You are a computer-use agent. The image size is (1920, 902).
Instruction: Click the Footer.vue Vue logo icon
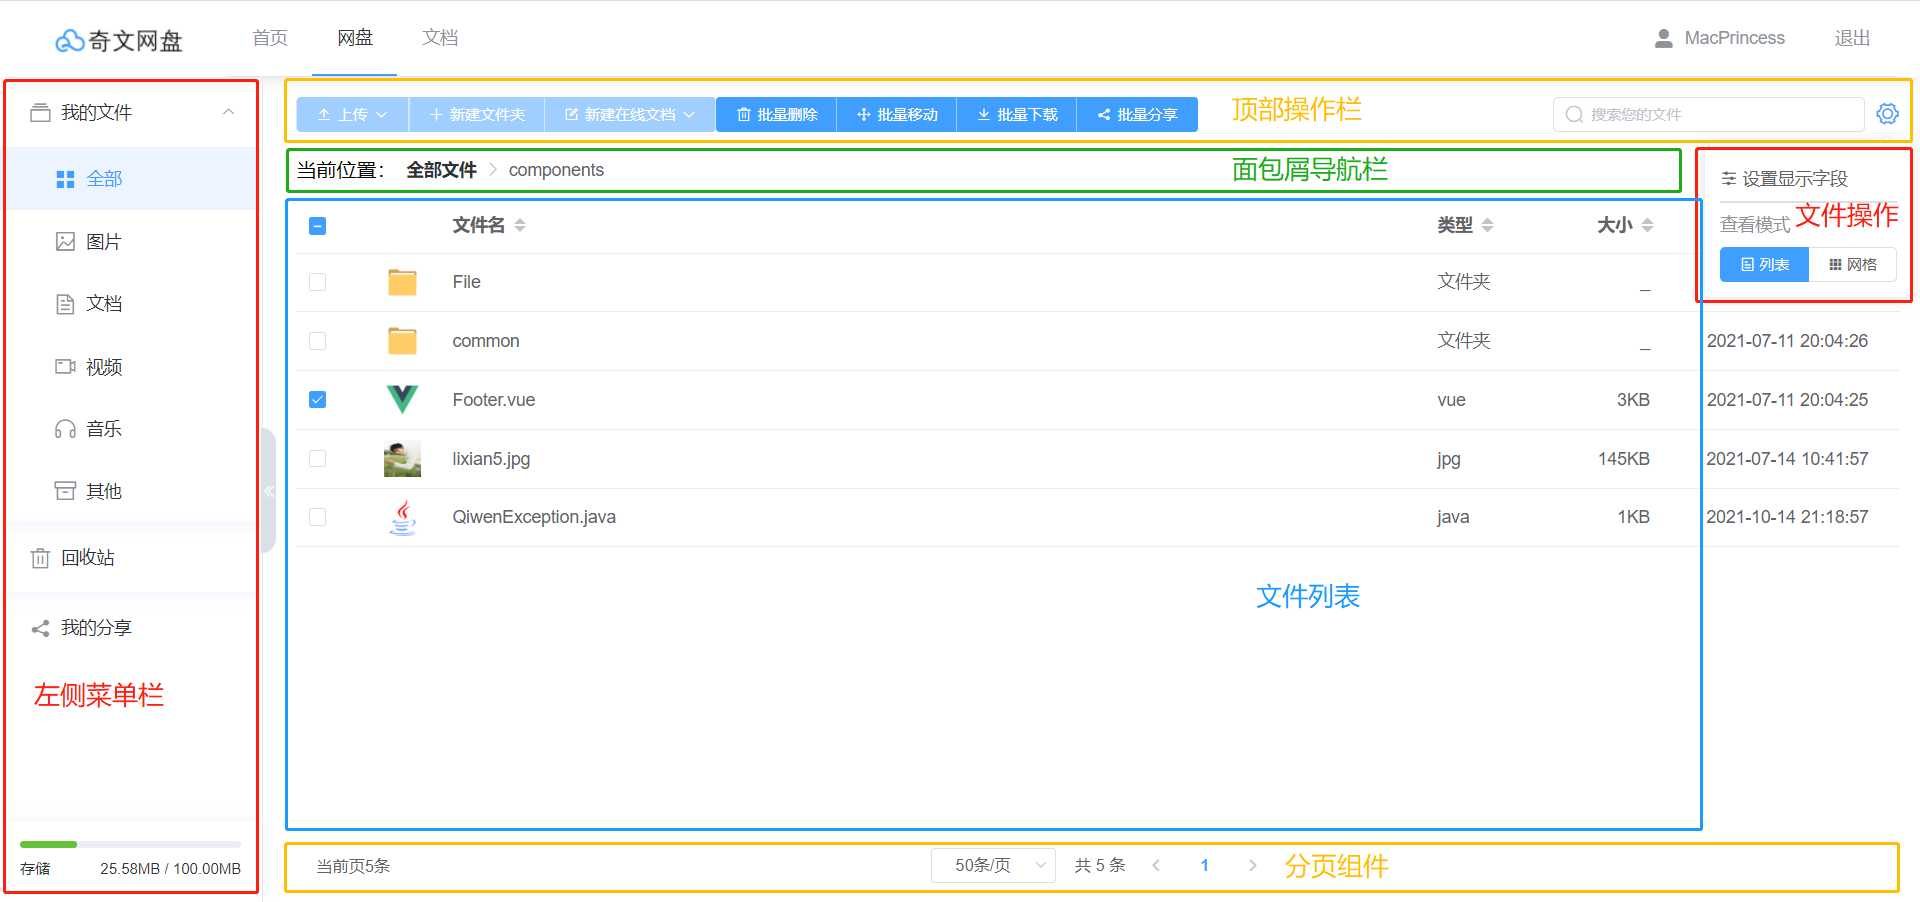coord(402,400)
